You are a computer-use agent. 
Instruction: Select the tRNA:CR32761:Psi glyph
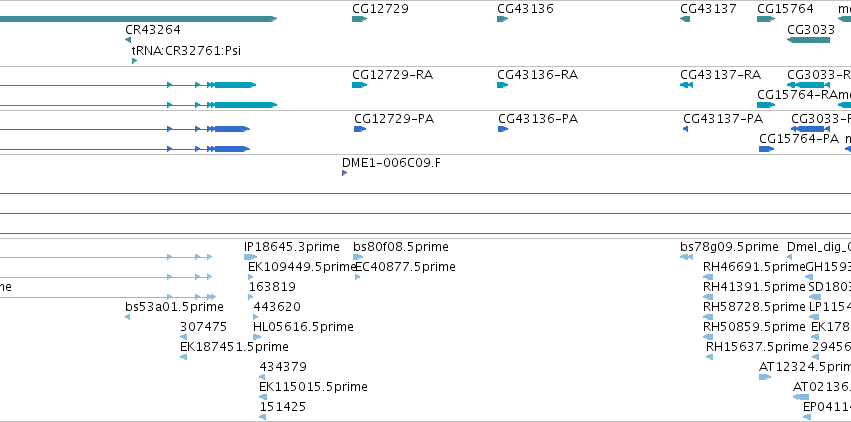[135, 61]
